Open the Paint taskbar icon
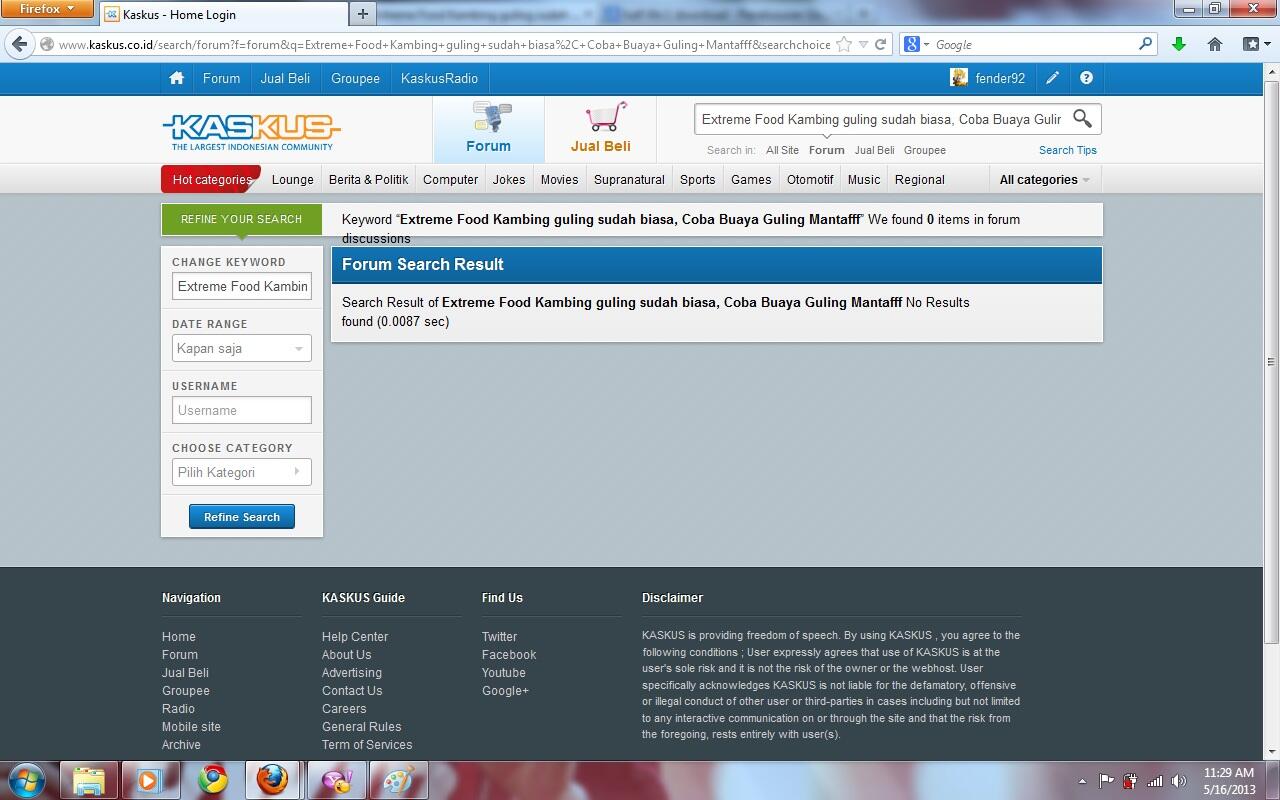This screenshot has width=1280, height=800. point(398,780)
